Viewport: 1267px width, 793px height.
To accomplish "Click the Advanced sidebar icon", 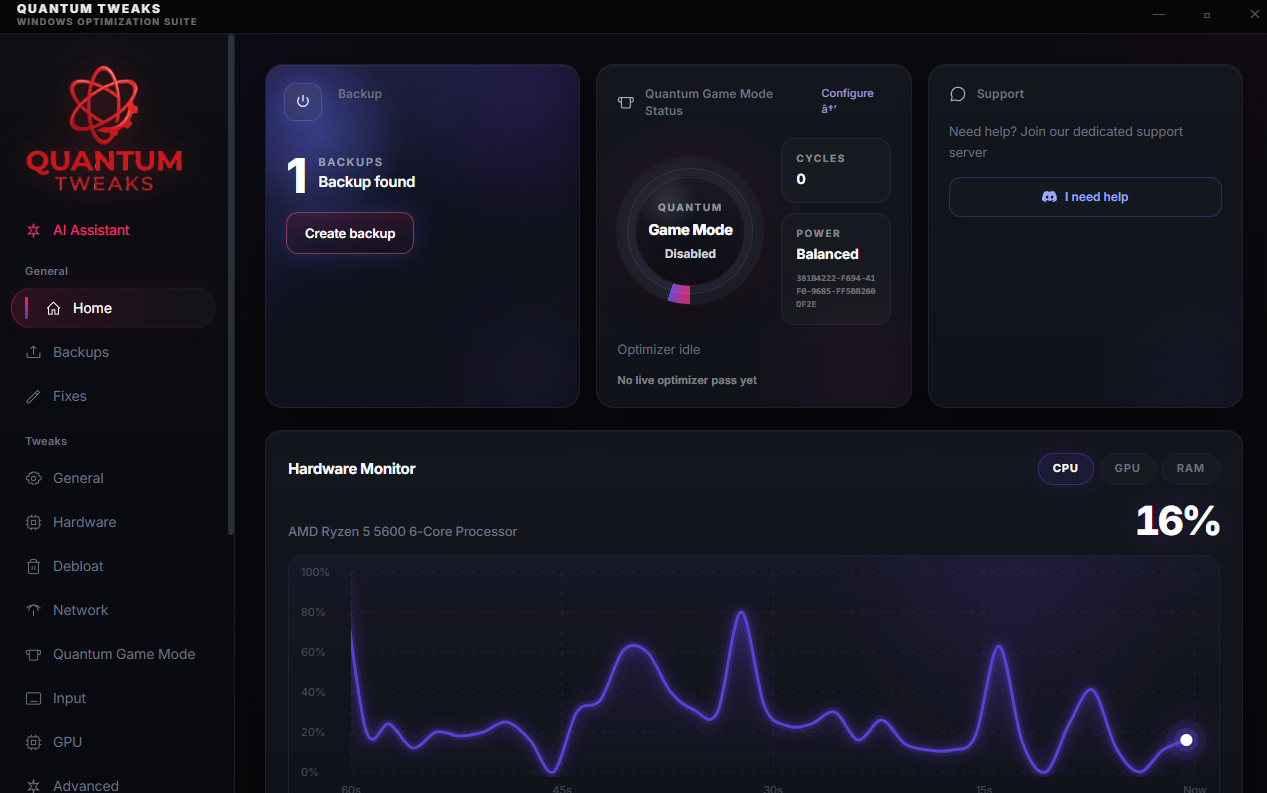I will tap(33, 786).
